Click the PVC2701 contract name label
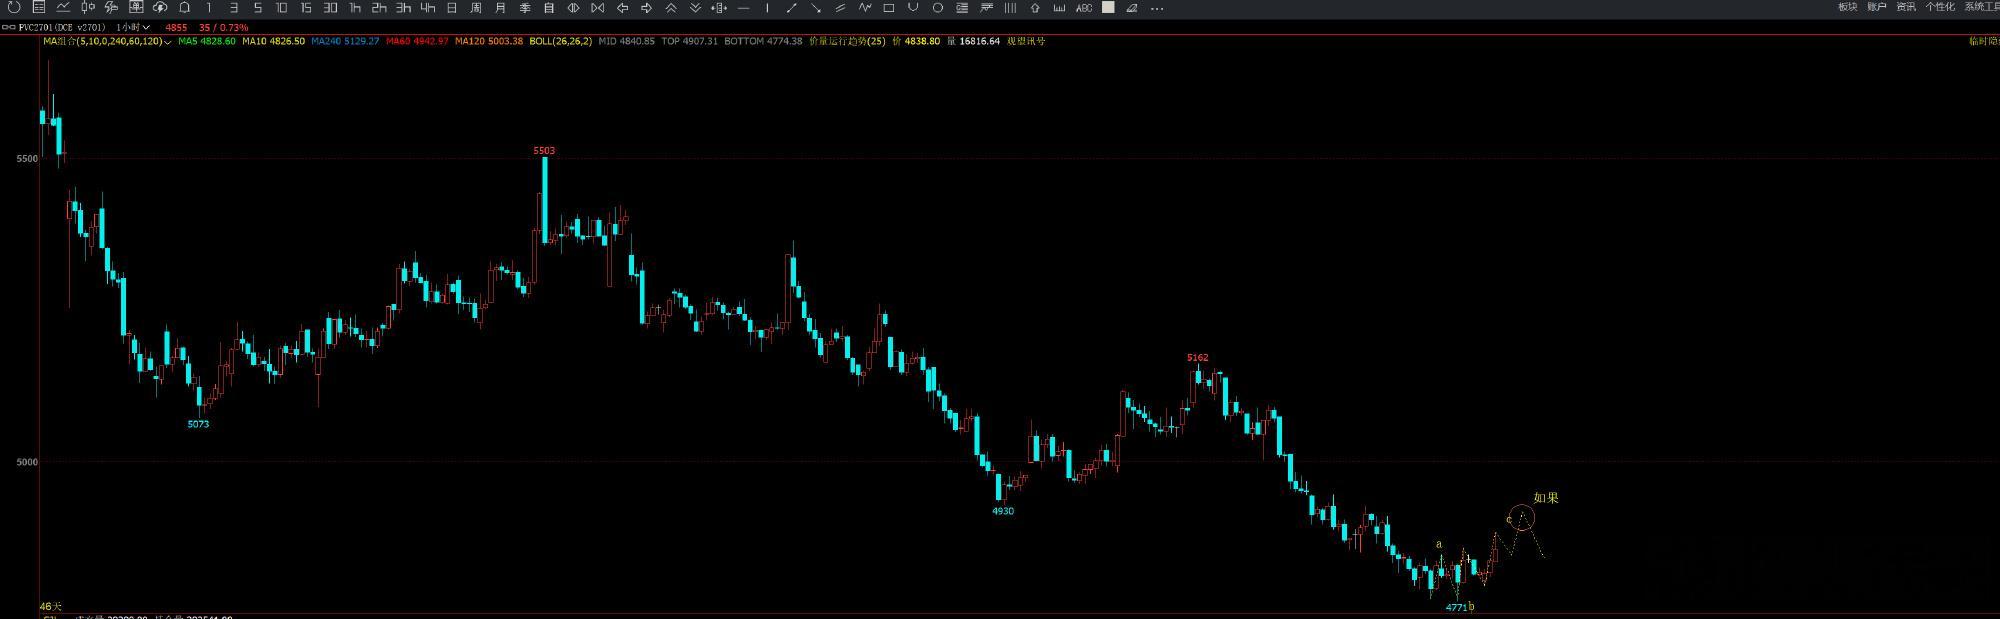 [x=62, y=27]
